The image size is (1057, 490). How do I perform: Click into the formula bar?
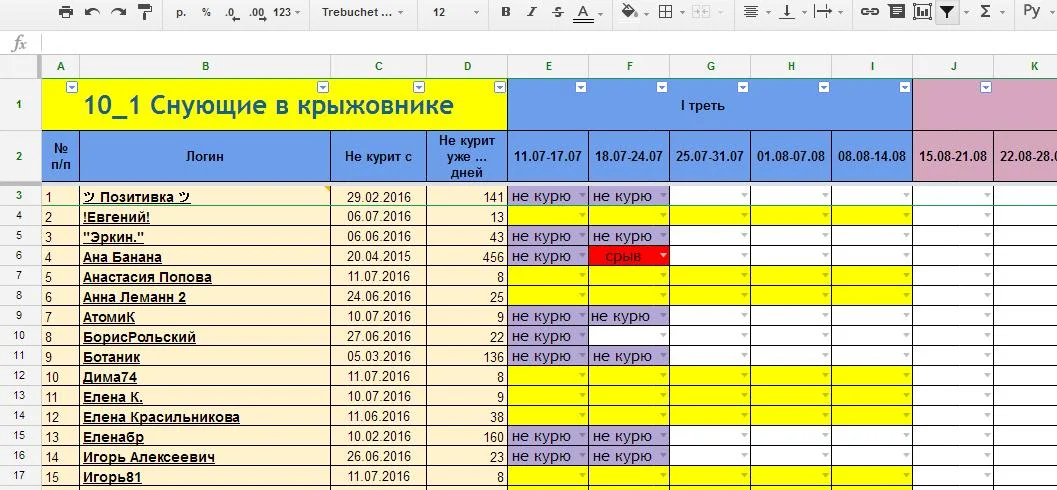pyautogui.click(x=547, y=44)
